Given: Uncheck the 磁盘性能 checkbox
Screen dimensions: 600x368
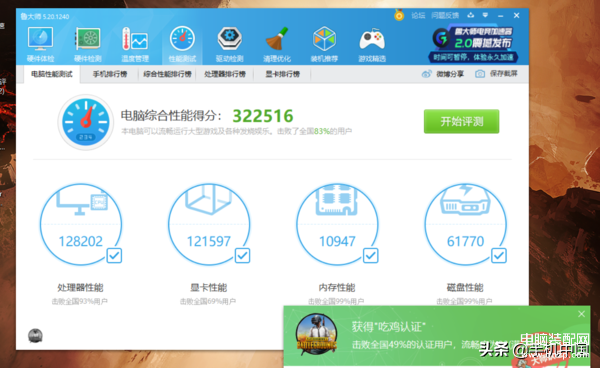Looking at the screenshot, I should [x=499, y=256].
